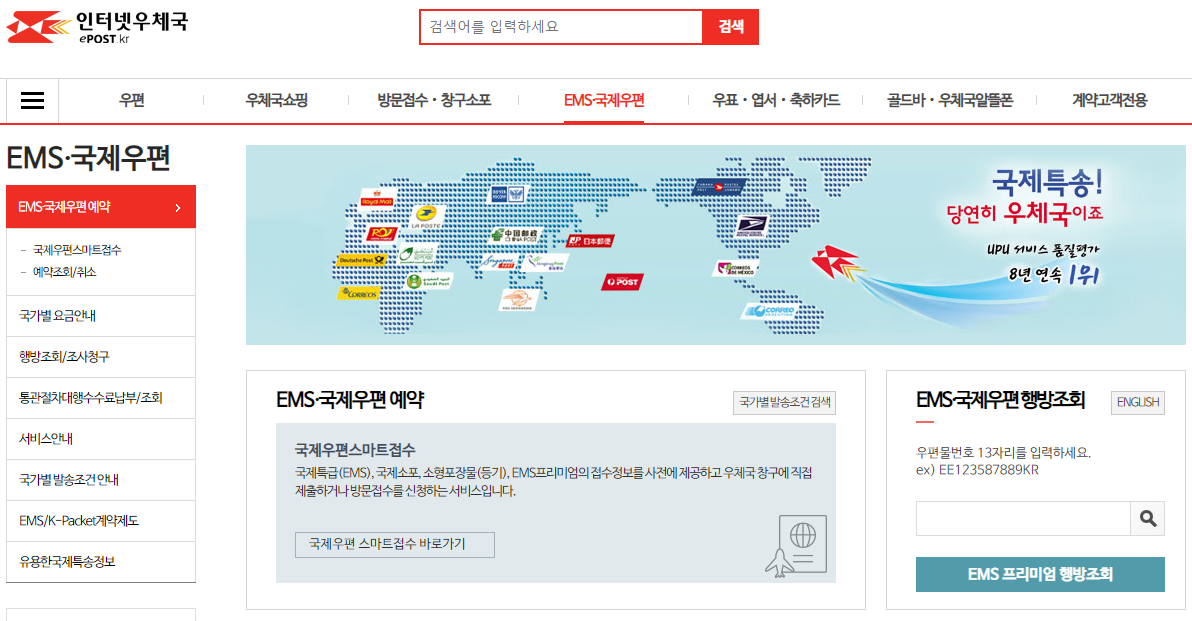The width and height of the screenshot is (1192, 621).
Task: Click the Royal Mail logo on map
Action: 377,198
